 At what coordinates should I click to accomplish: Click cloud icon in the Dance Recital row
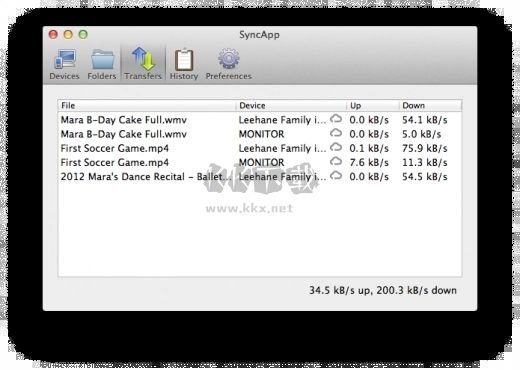336,175
